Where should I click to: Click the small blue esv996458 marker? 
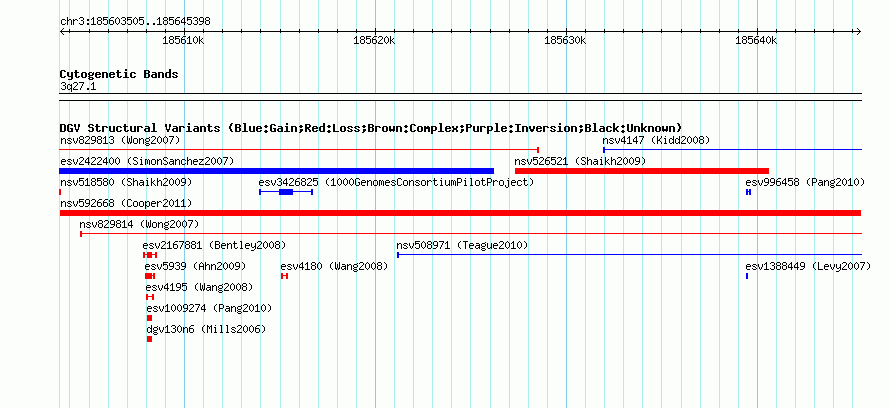pyautogui.click(x=748, y=192)
